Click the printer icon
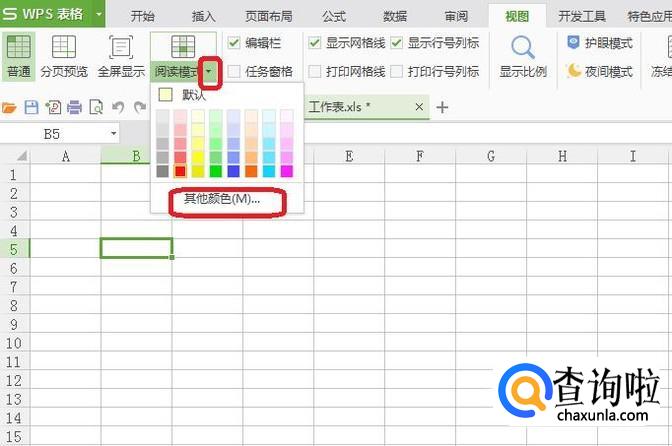 point(74,107)
